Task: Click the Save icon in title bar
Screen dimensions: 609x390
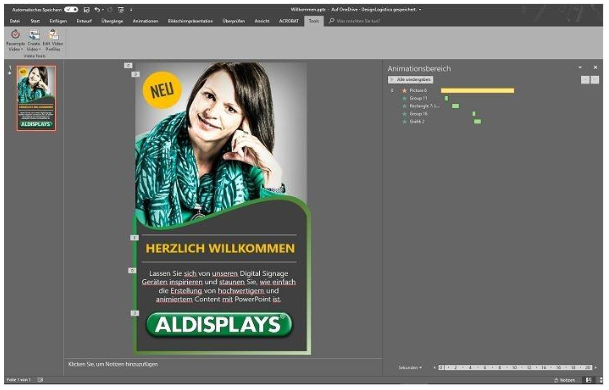Action: (87, 9)
